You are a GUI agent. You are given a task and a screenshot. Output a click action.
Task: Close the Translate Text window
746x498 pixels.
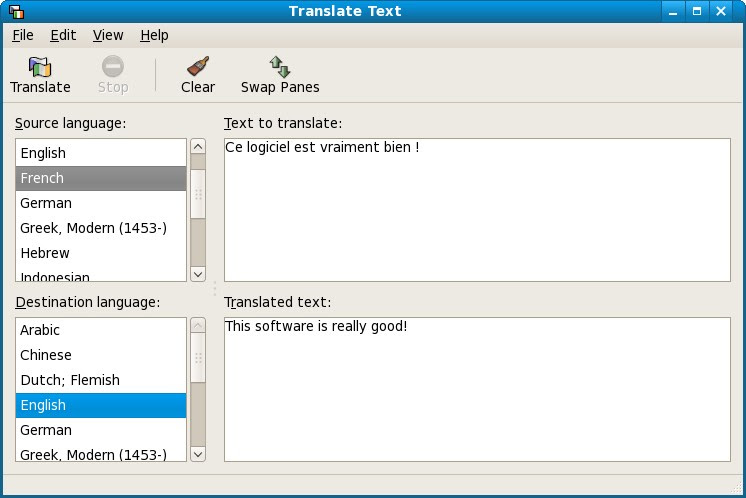721,11
